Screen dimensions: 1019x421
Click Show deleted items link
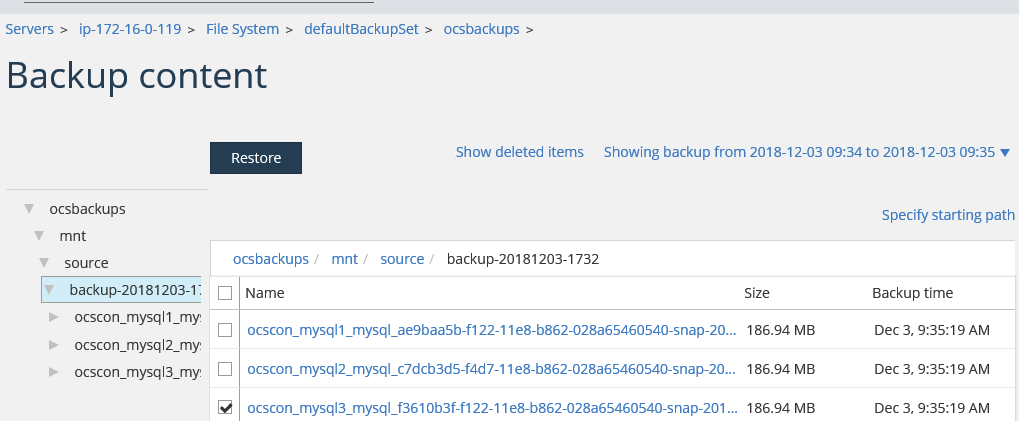(519, 153)
